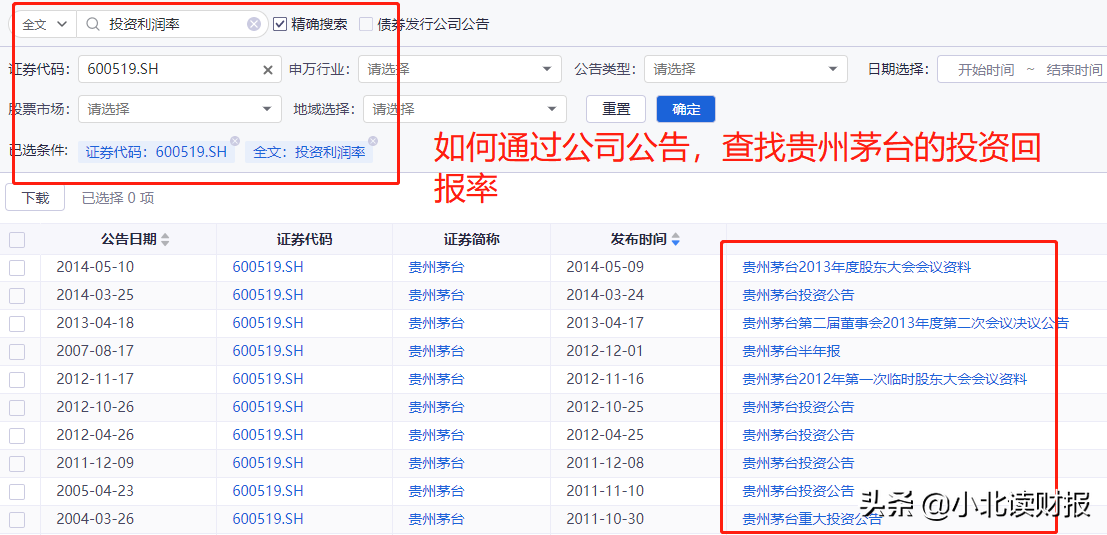Tick the checkbox for the 2014-05-10 row
Viewport: 1107px width, 535px height.
click(17, 268)
